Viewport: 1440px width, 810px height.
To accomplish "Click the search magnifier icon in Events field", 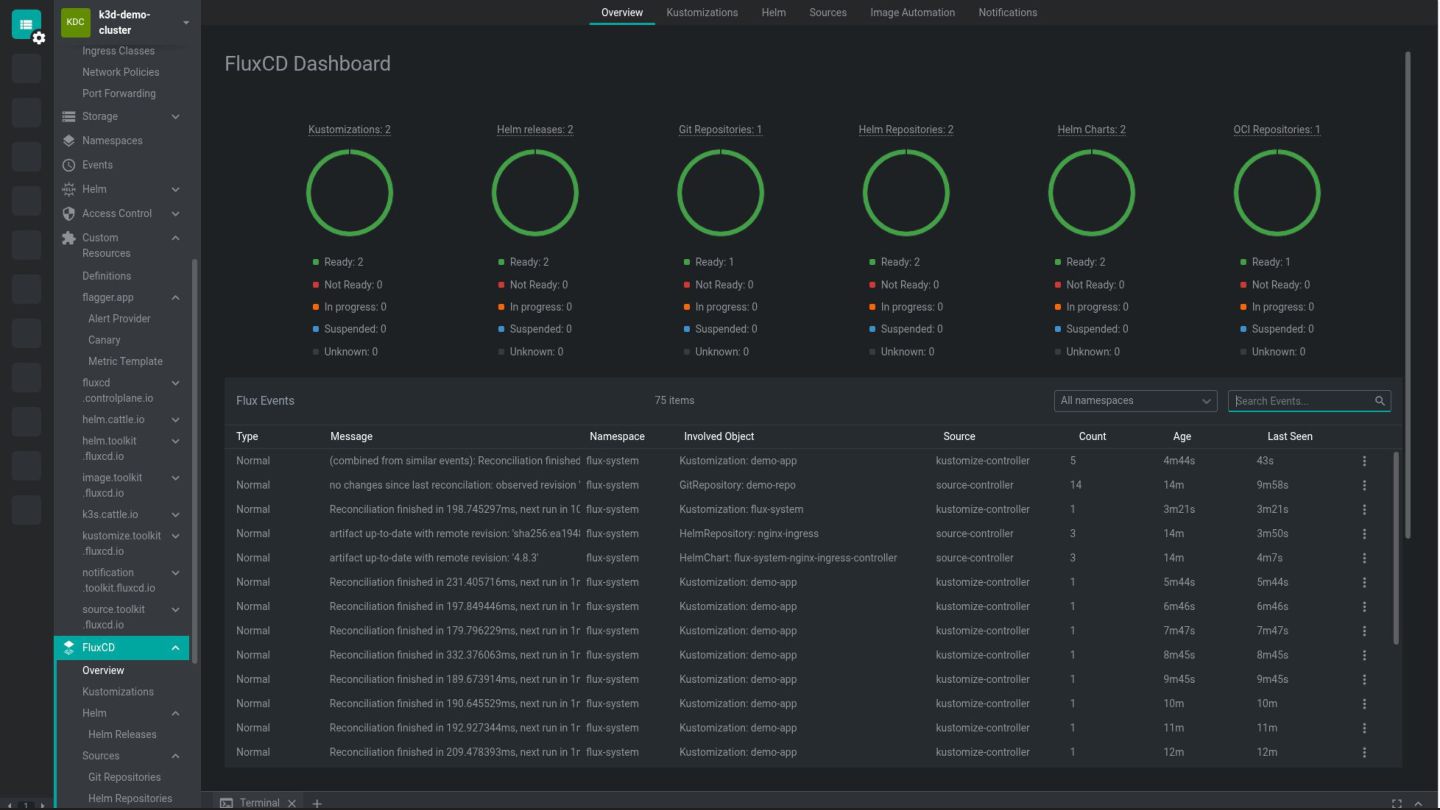I will [1380, 401].
